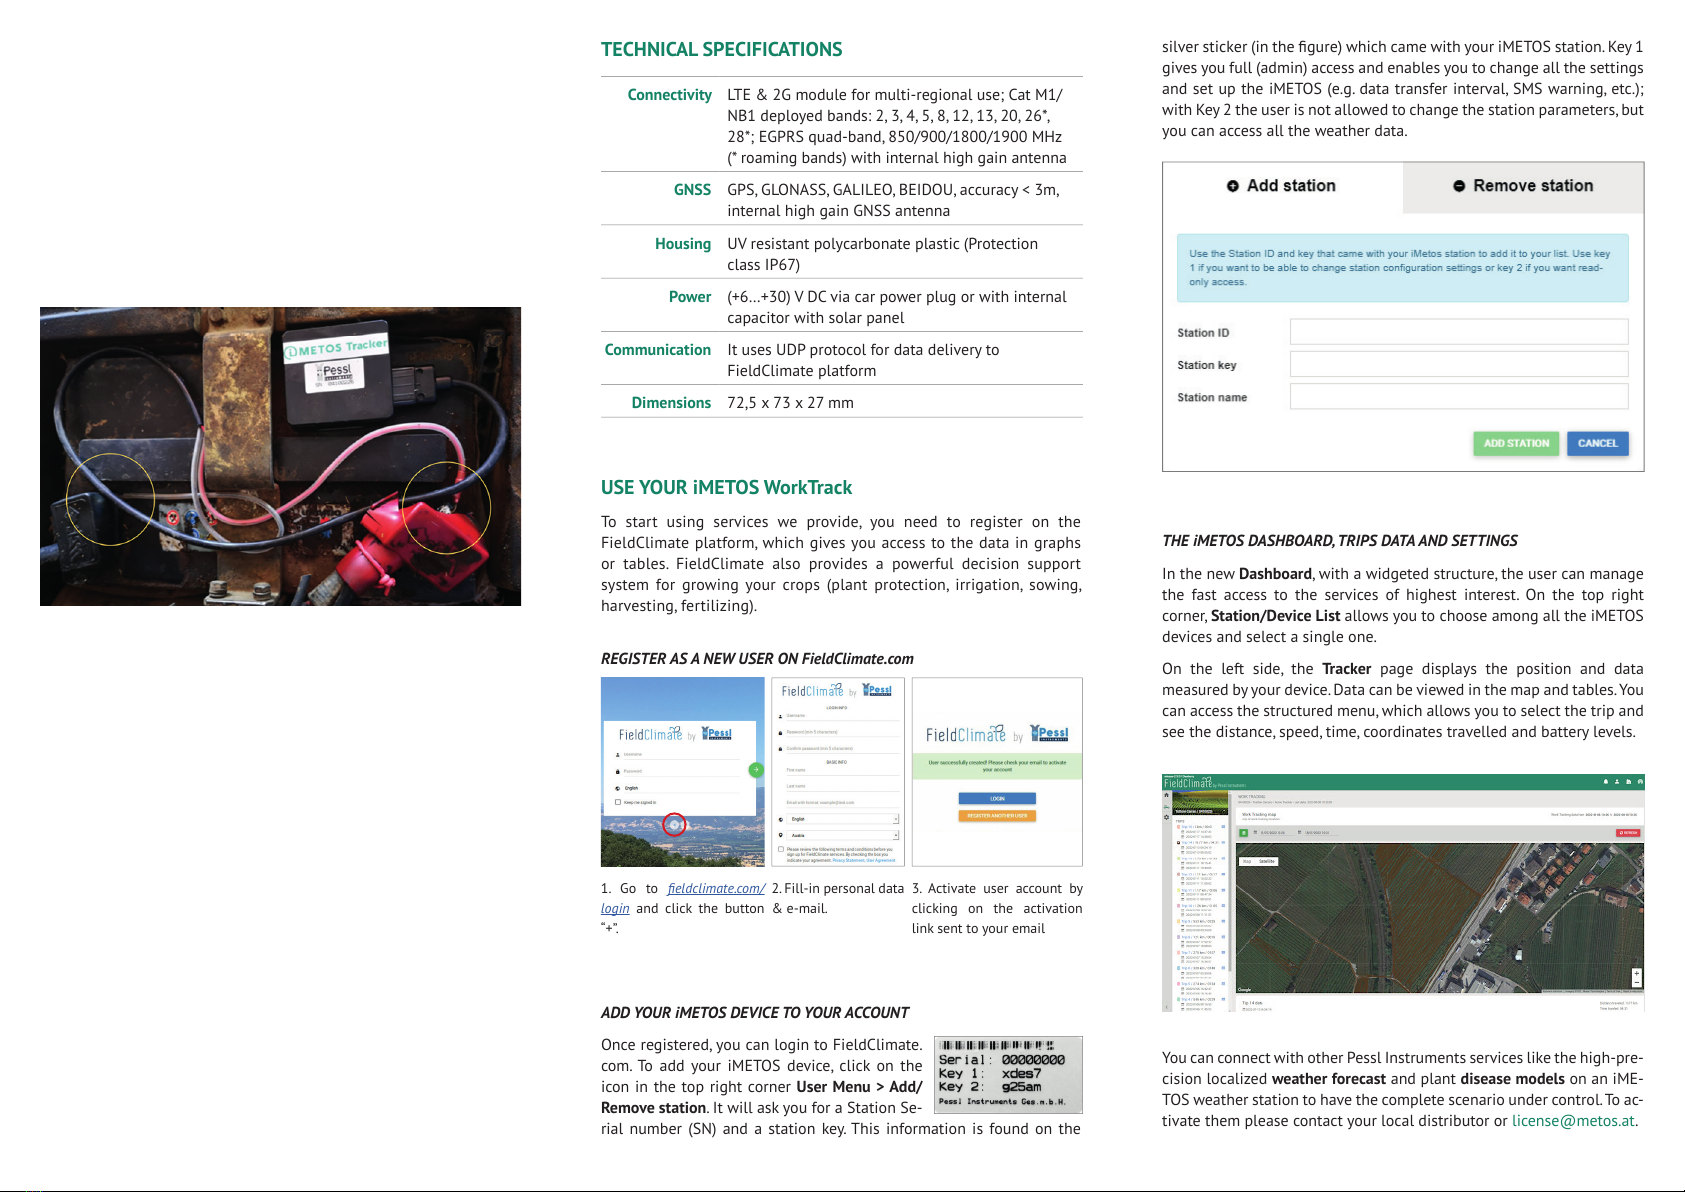Switch to the Add station tab
The image size is (1685, 1192).
1282,186
